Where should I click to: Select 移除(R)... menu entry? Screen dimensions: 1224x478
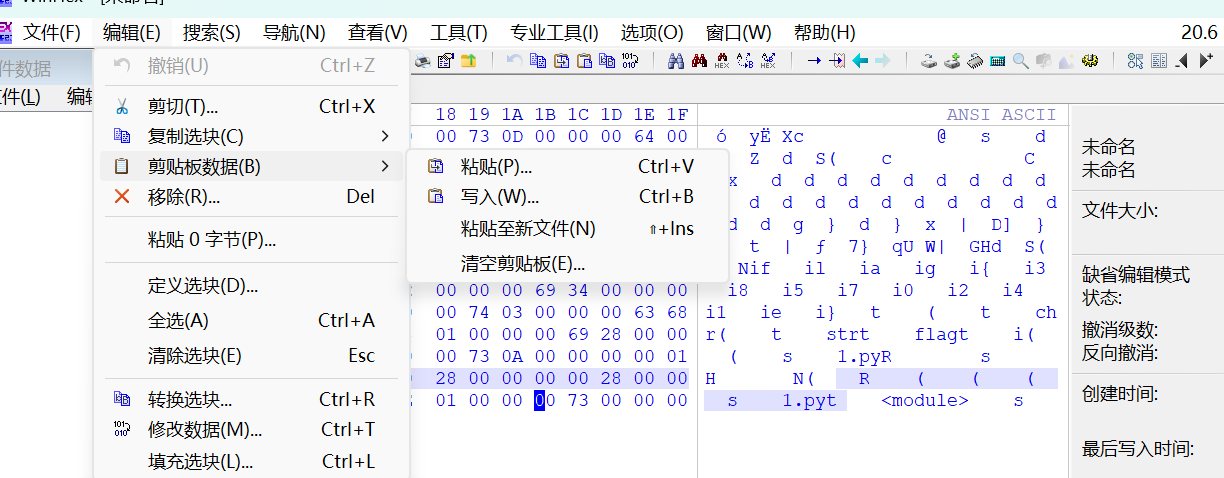coord(251,196)
